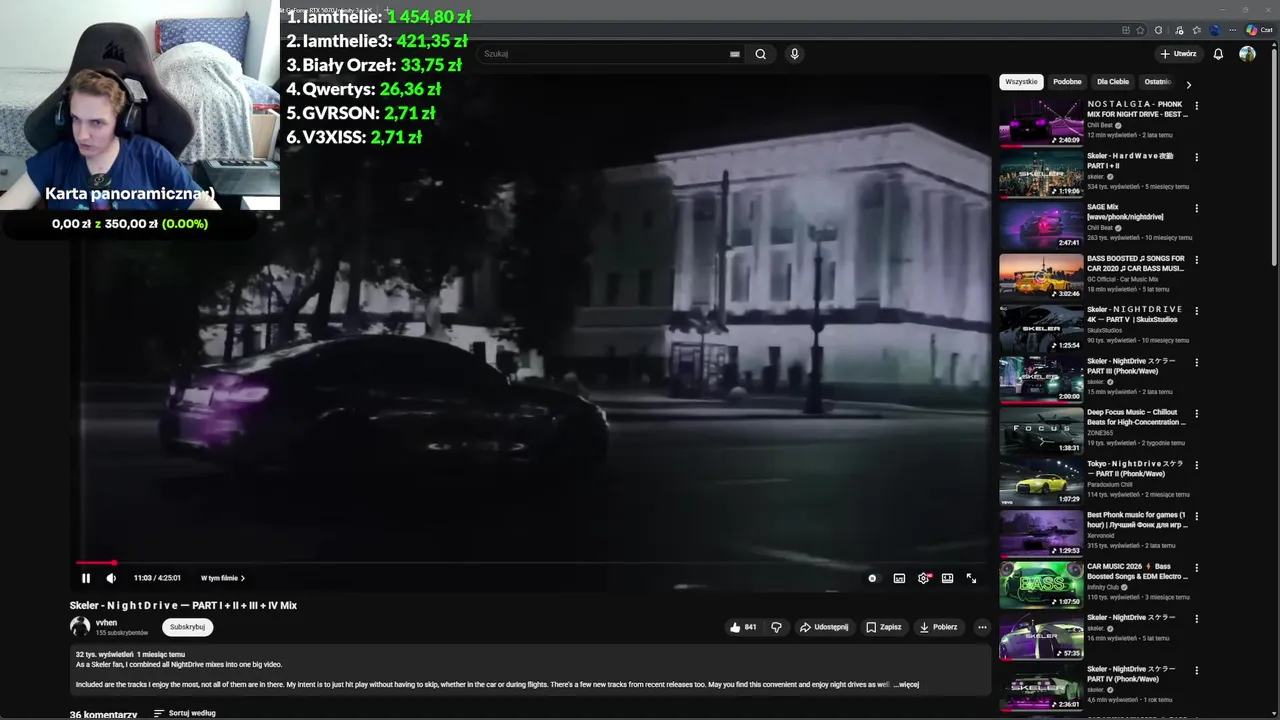Screen dimensions: 1280x720
Task: Click the Utwórz create button
Action: [x=1179, y=54]
